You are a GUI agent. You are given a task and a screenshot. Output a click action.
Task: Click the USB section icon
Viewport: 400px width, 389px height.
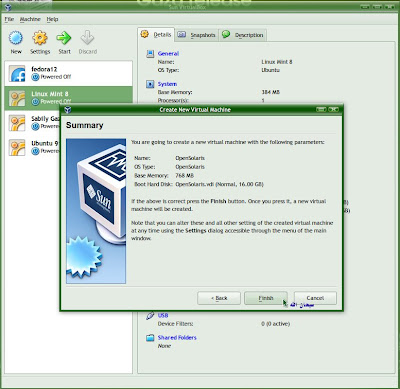click(150, 316)
